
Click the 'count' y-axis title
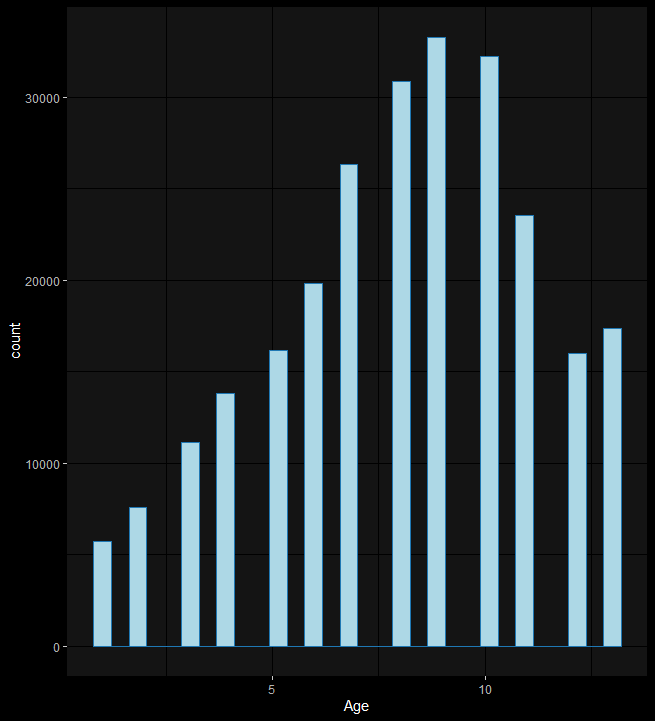pyautogui.click(x=15, y=341)
